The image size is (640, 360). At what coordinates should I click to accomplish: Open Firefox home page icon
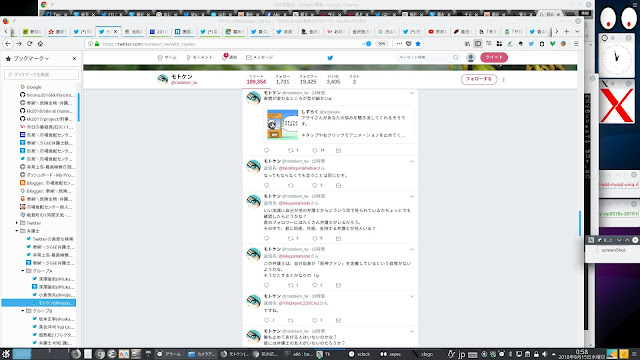tap(40, 44)
